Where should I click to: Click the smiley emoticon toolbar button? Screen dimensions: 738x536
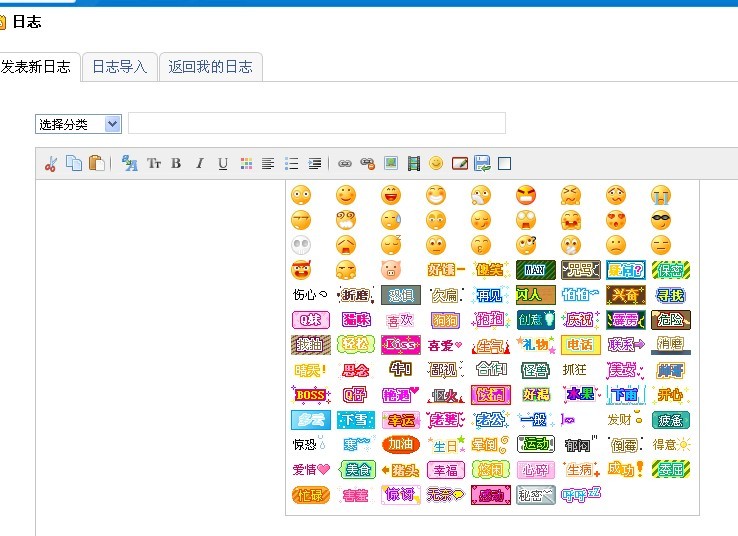(436, 163)
